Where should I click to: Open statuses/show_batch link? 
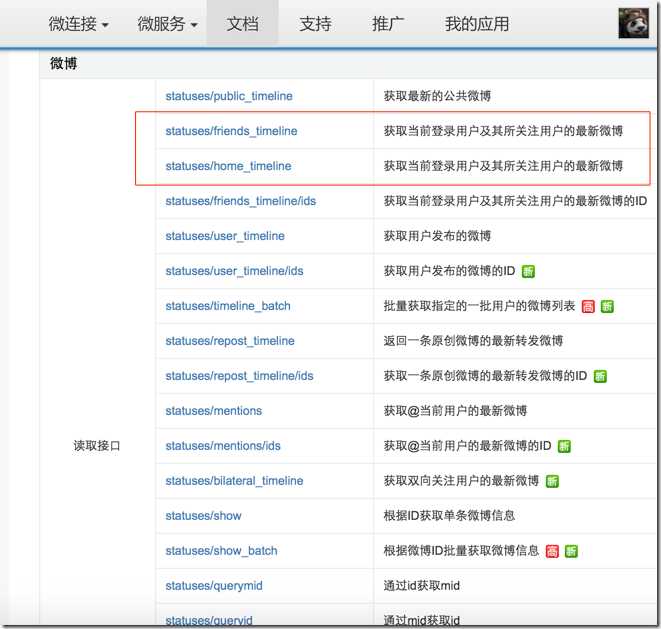tap(222, 551)
